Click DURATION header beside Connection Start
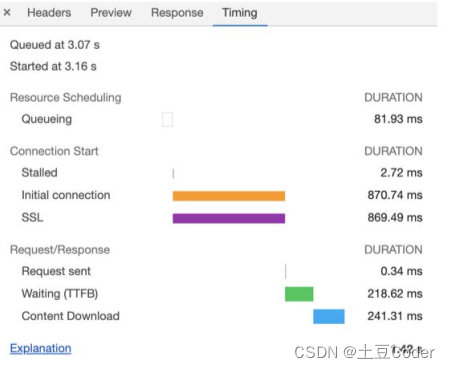This screenshot has height=368, width=450. click(393, 151)
